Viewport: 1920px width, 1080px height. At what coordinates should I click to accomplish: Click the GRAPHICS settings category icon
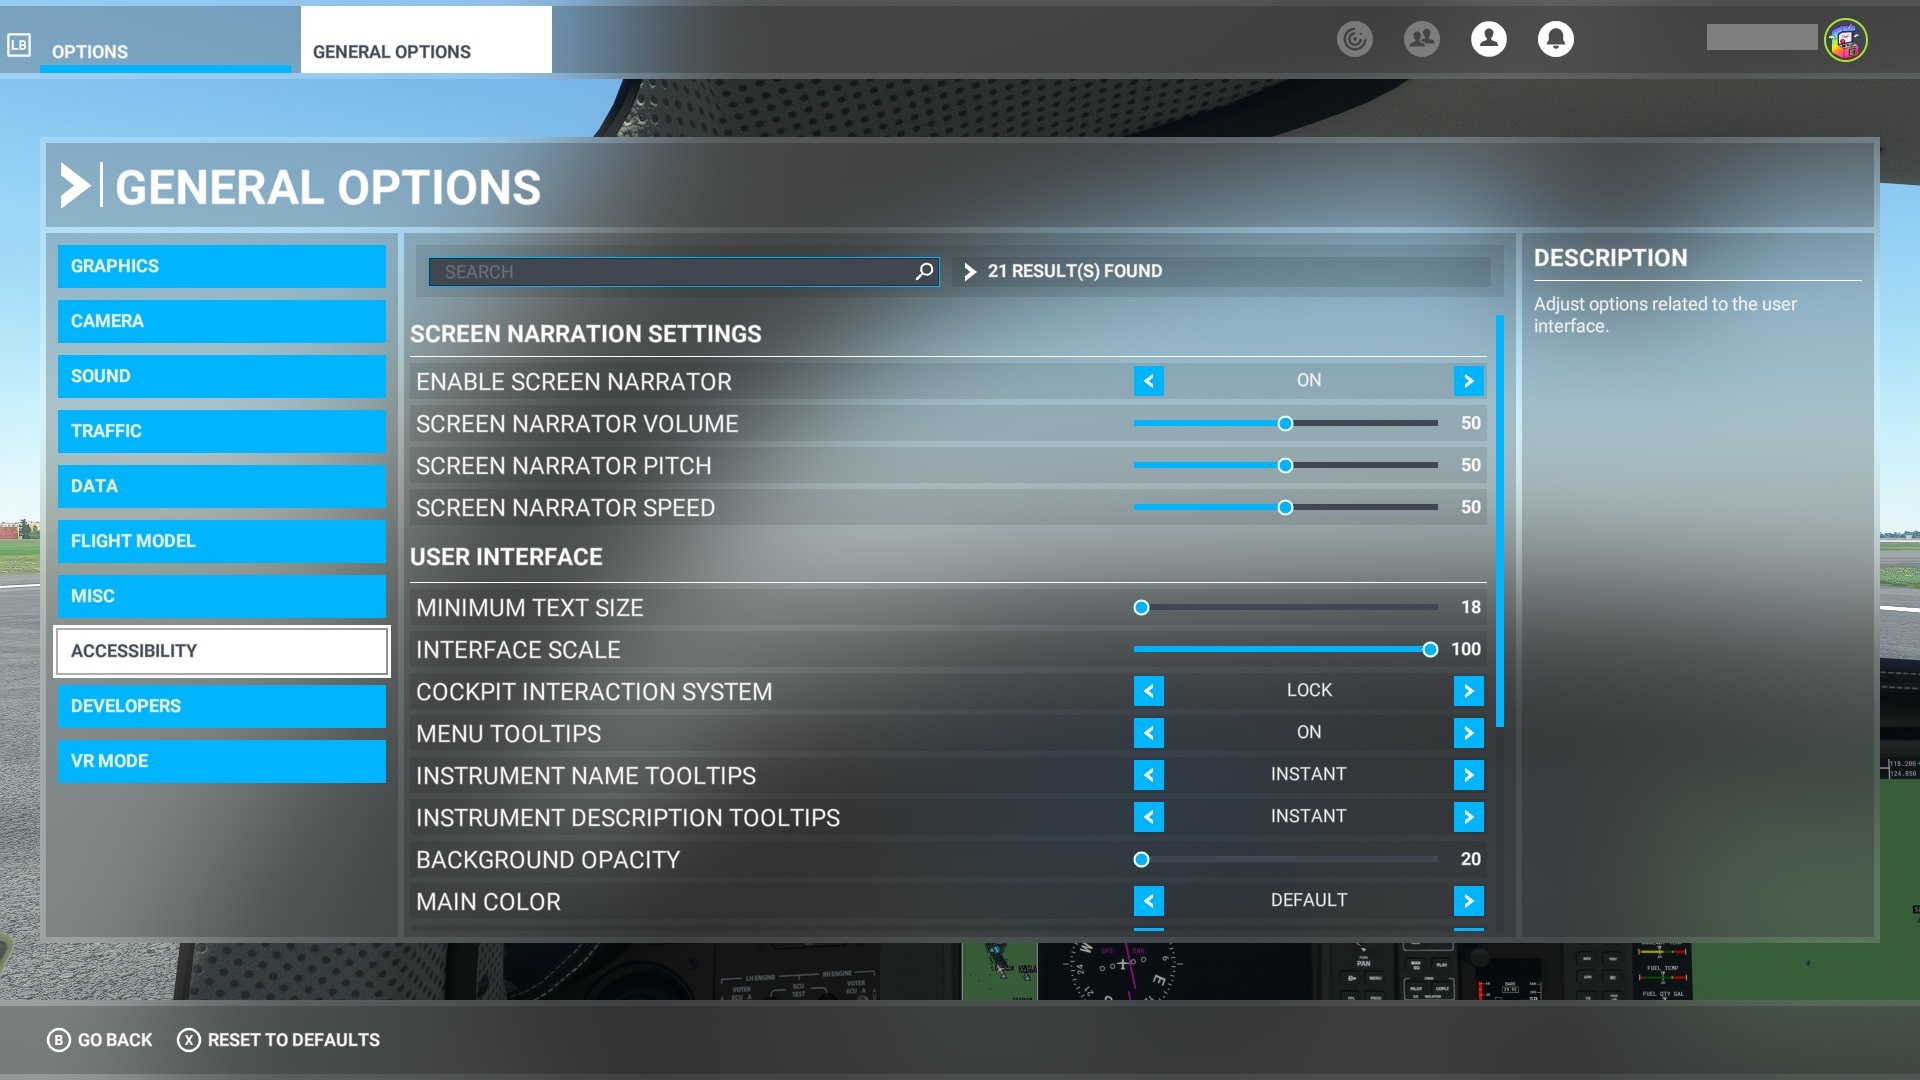(222, 265)
